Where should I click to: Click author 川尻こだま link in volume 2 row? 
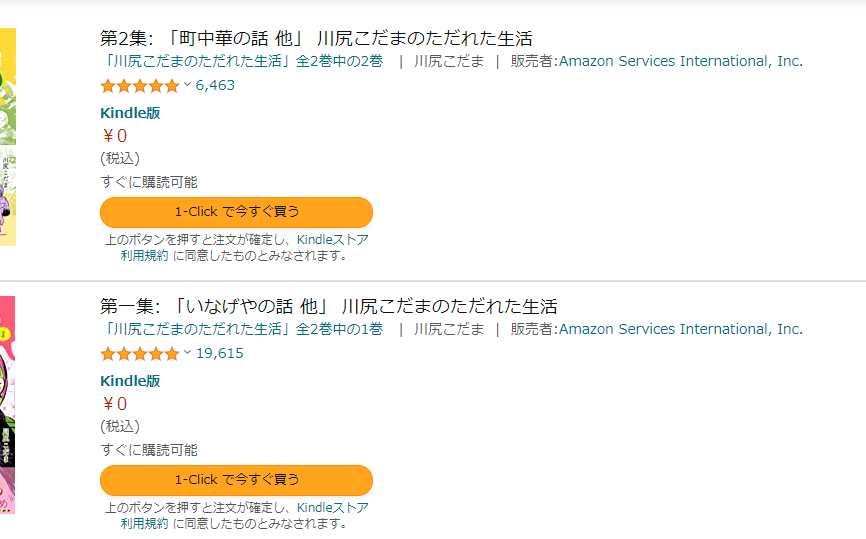tap(449, 62)
